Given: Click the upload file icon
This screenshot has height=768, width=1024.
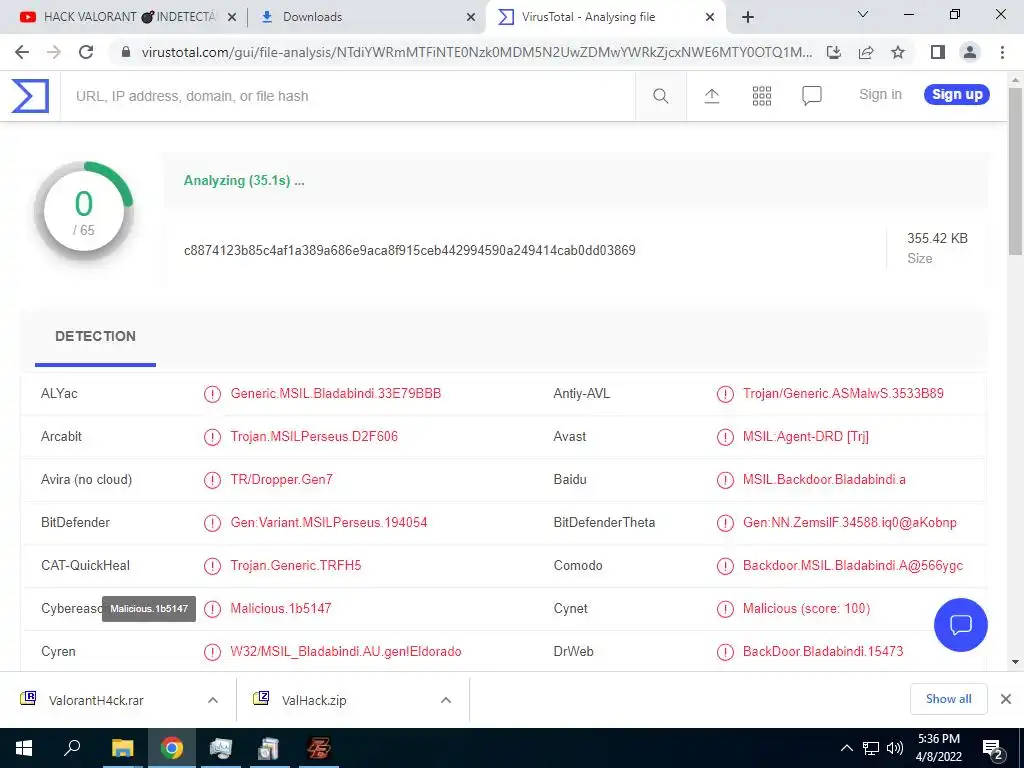Looking at the screenshot, I should pyautogui.click(x=712, y=96).
